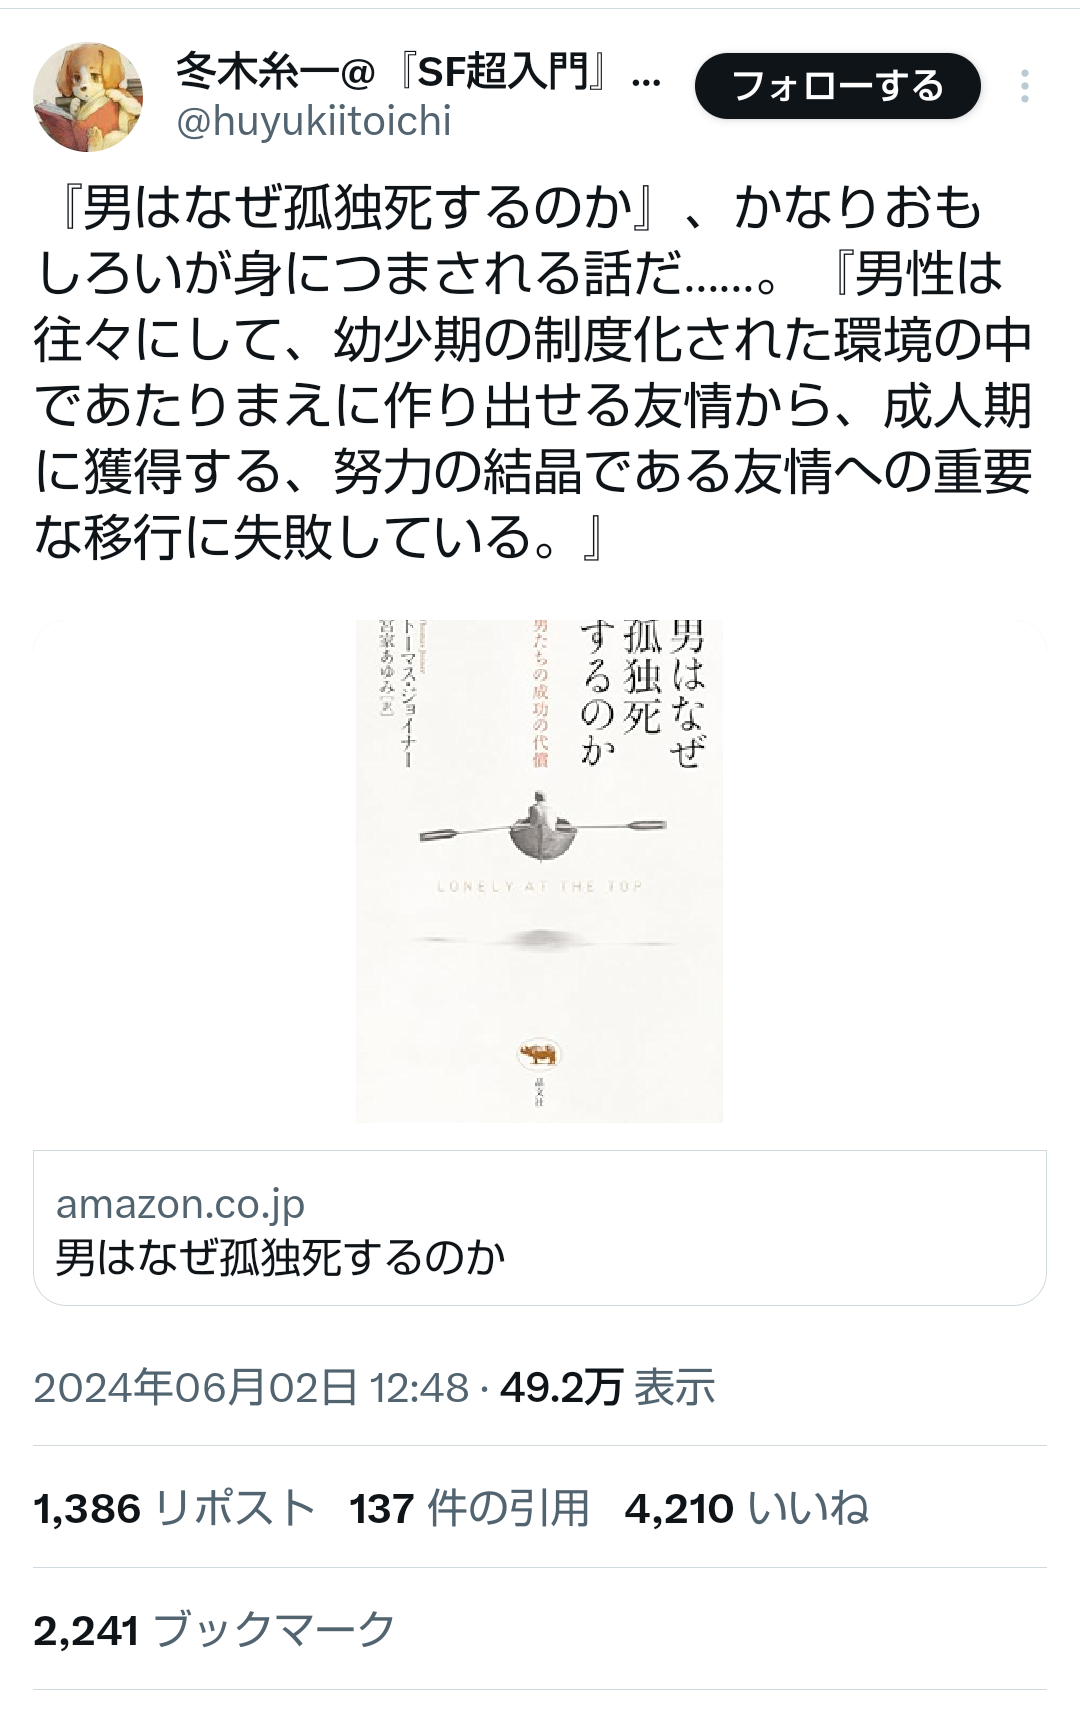This screenshot has height=1710, width=1080.
Task: Tap the tweet body text
Action: pos(533,372)
